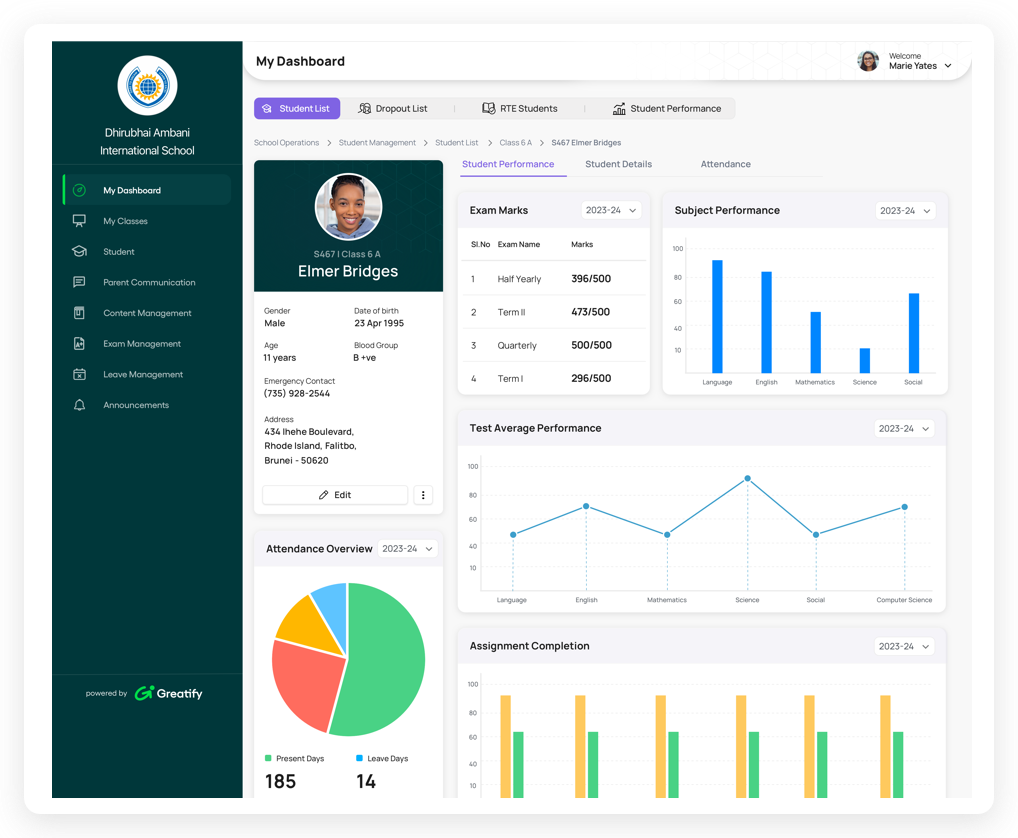This screenshot has height=838, width=1018.
Task: Click the school logo in sidebar
Action: click(147, 86)
